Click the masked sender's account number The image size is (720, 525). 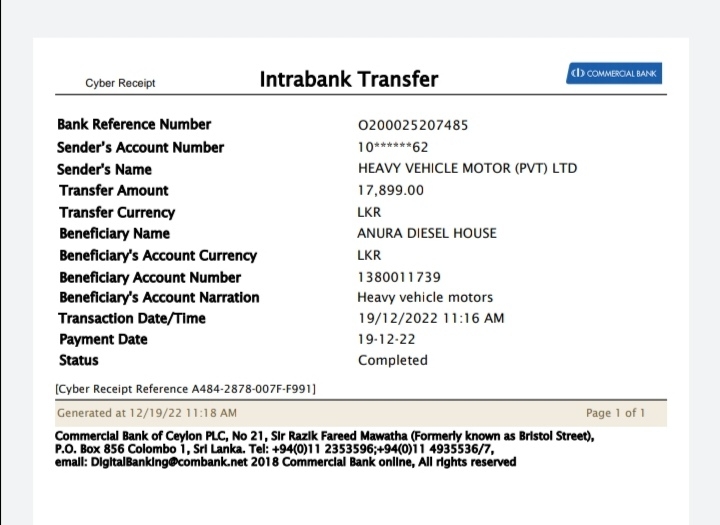[x=393, y=148]
